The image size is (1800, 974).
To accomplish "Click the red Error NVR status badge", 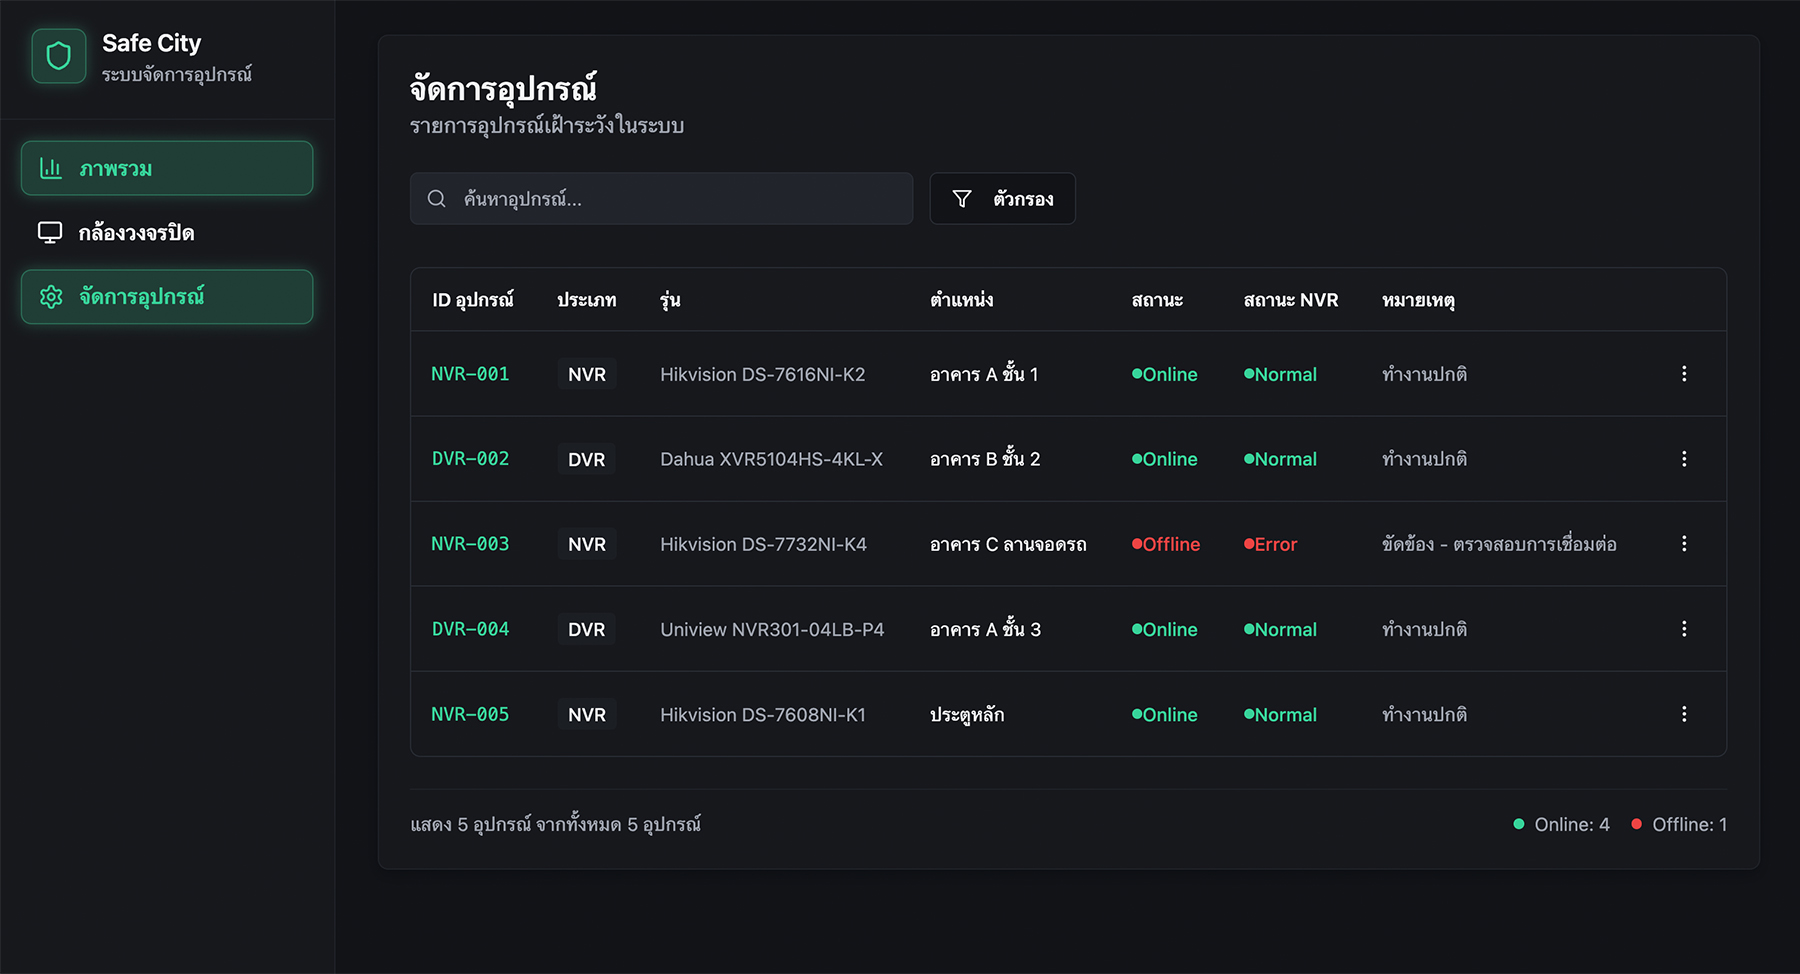I will click(x=1271, y=544).
